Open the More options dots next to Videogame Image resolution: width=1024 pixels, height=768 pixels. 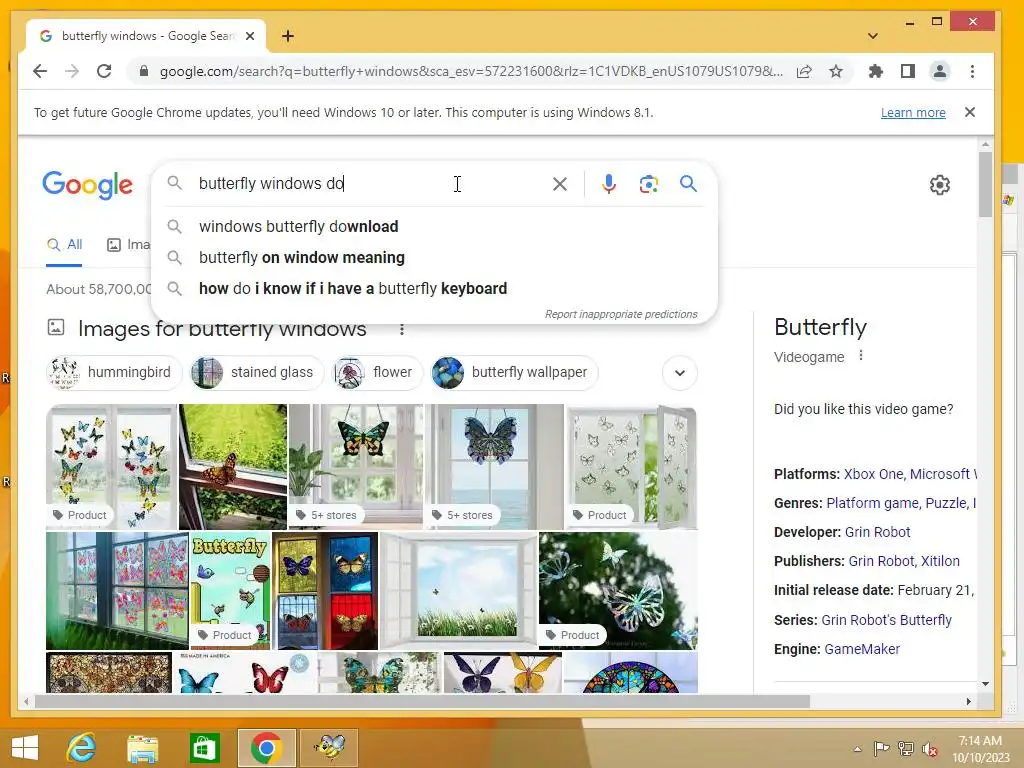point(861,355)
